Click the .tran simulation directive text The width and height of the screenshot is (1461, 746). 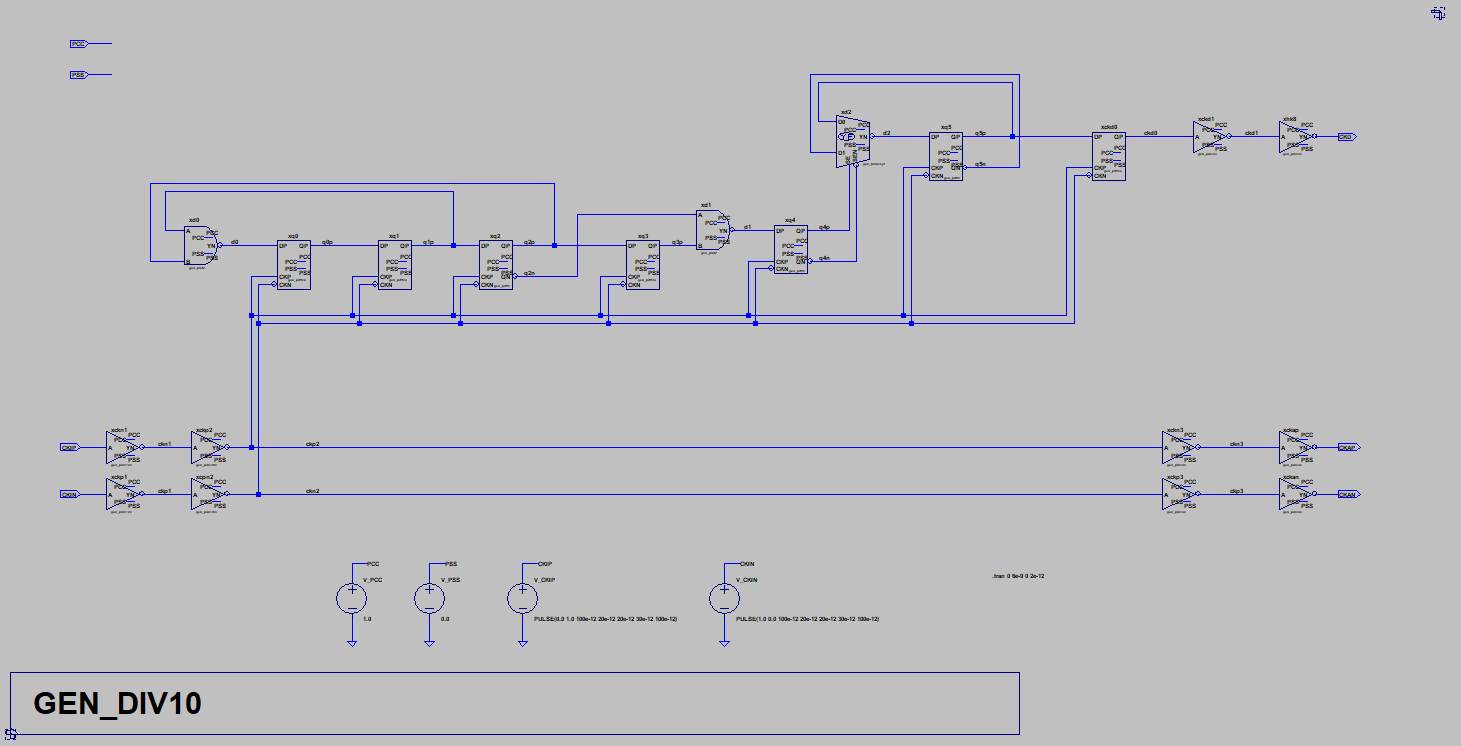1017,576
